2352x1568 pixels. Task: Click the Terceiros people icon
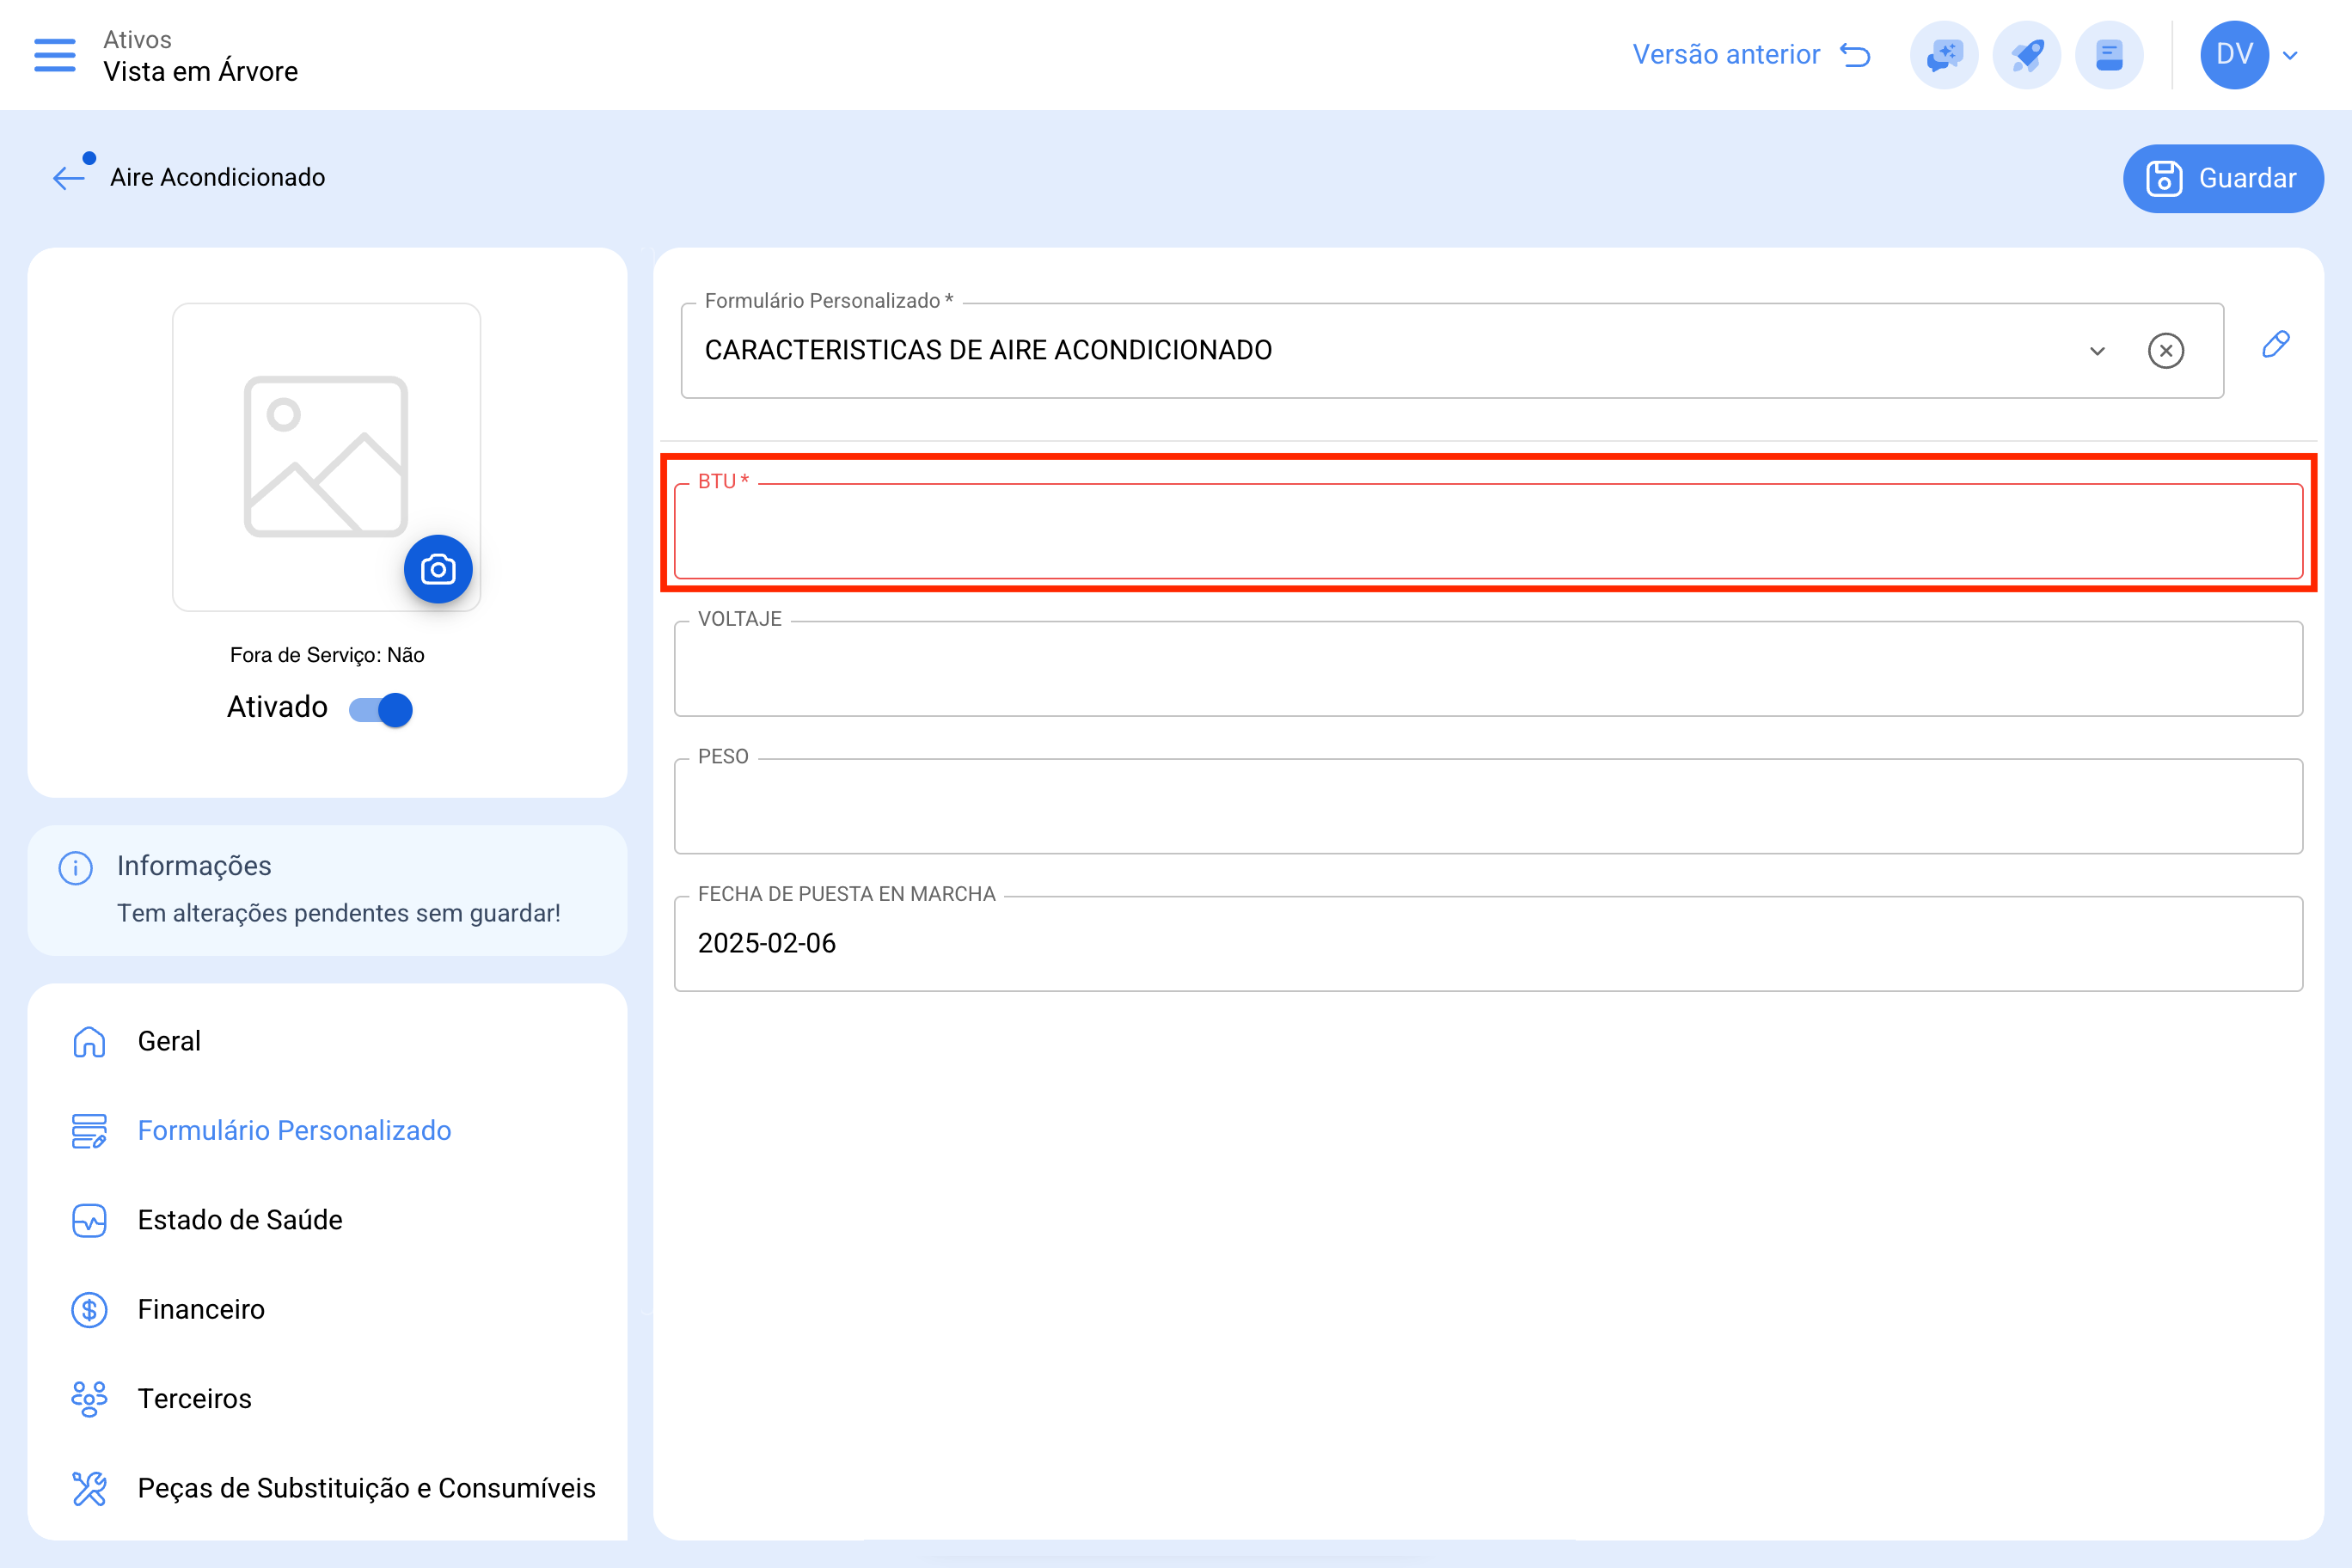coord(89,1399)
